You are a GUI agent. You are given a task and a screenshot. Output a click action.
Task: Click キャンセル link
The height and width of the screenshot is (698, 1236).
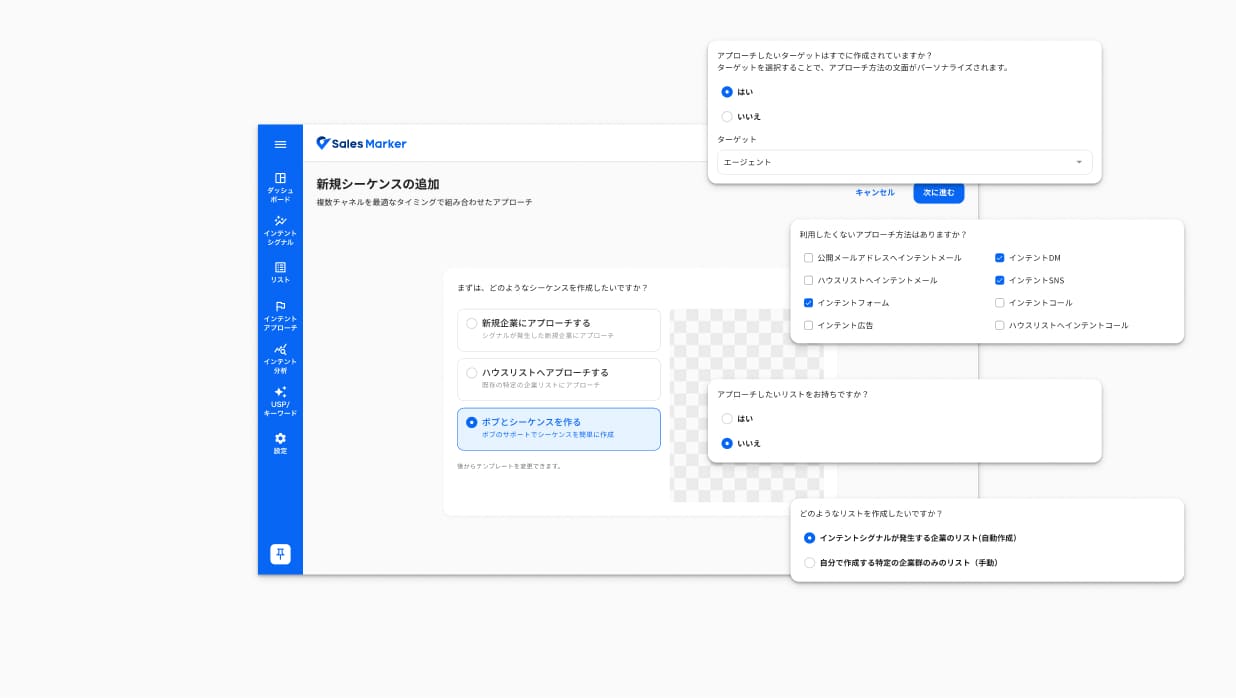tap(874, 192)
